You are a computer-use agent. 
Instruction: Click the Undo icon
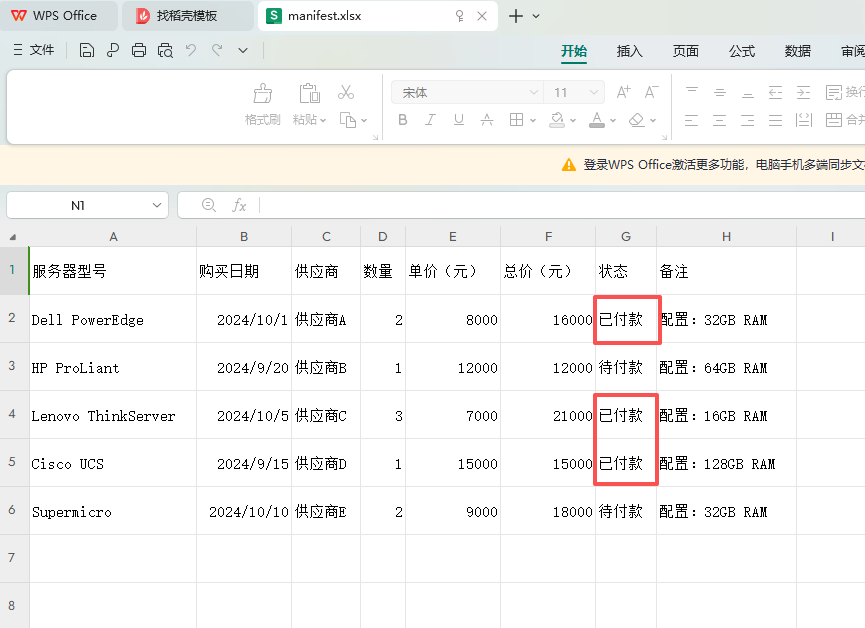[x=190, y=50]
